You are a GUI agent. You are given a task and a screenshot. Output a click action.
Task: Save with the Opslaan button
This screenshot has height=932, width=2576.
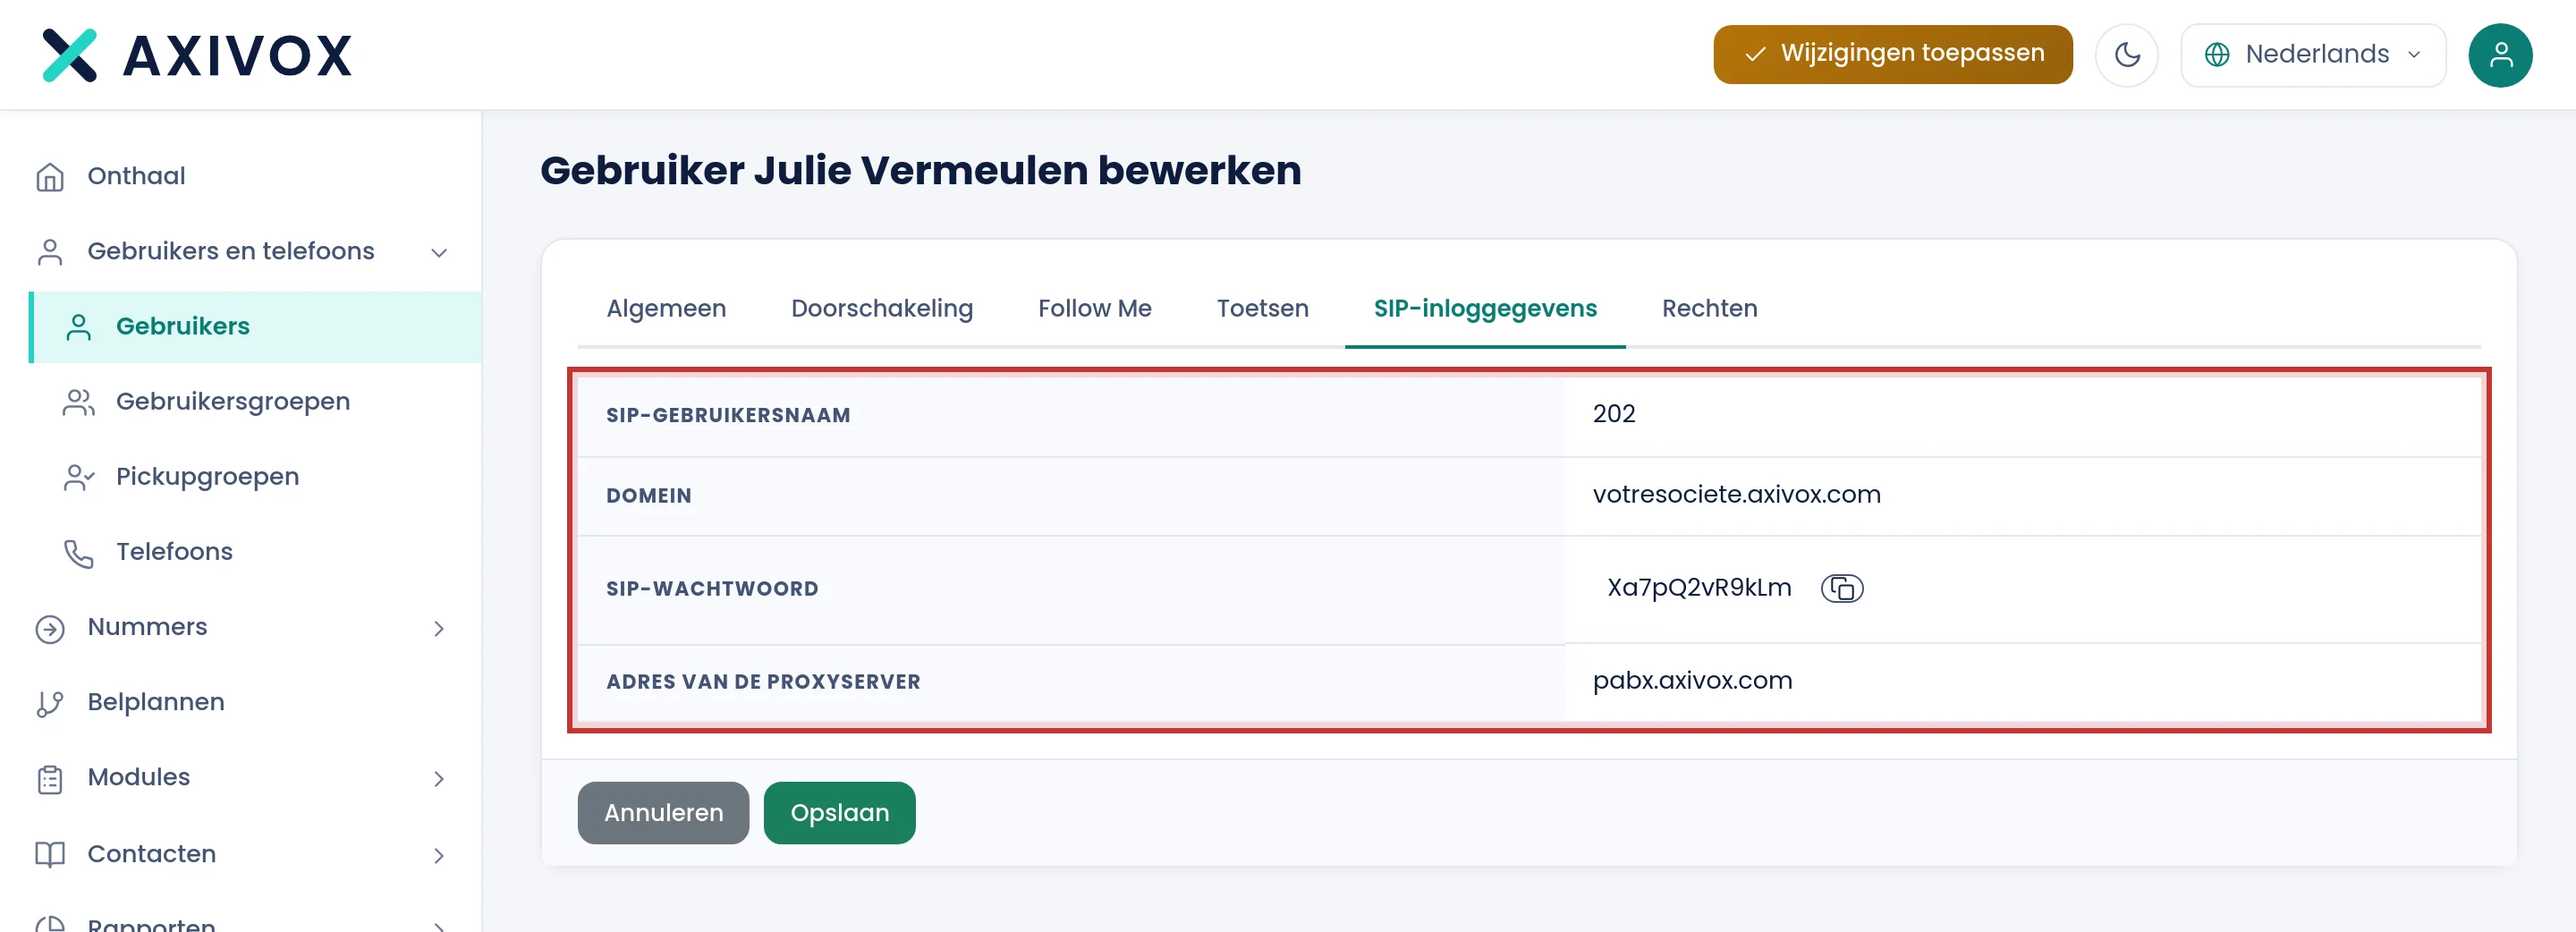pyautogui.click(x=839, y=813)
